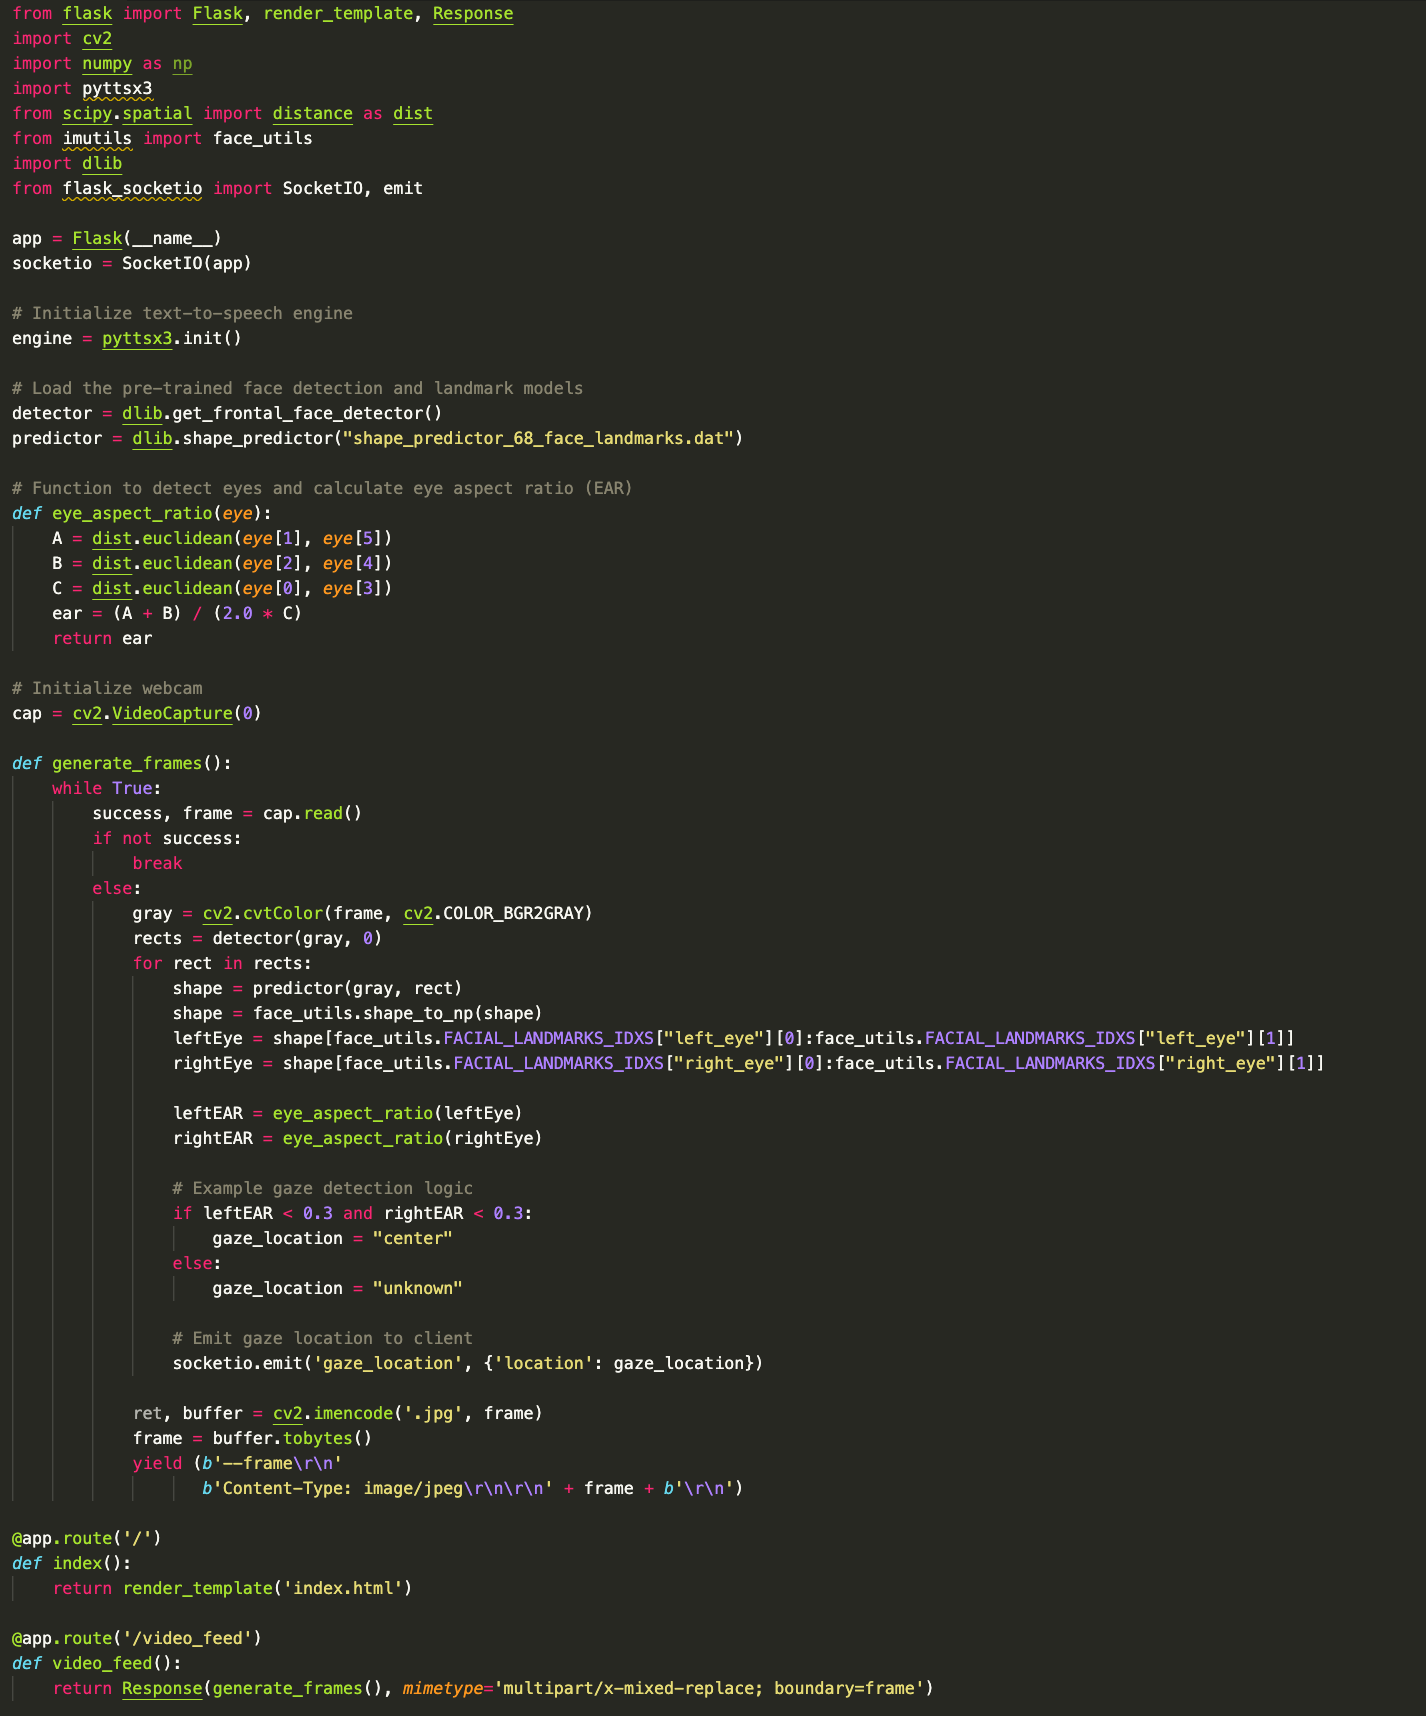Click line 'B = dist.euclidean(eye[2], eye[4])'
Screen dimensions: 1426x1716
tap(222, 564)
